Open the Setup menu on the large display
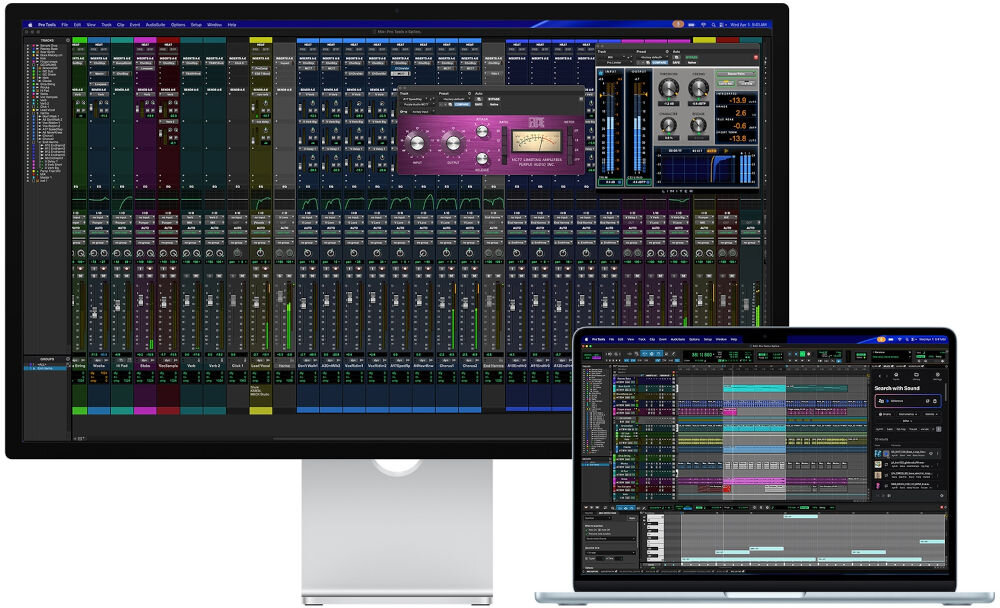 click(196, 23)
